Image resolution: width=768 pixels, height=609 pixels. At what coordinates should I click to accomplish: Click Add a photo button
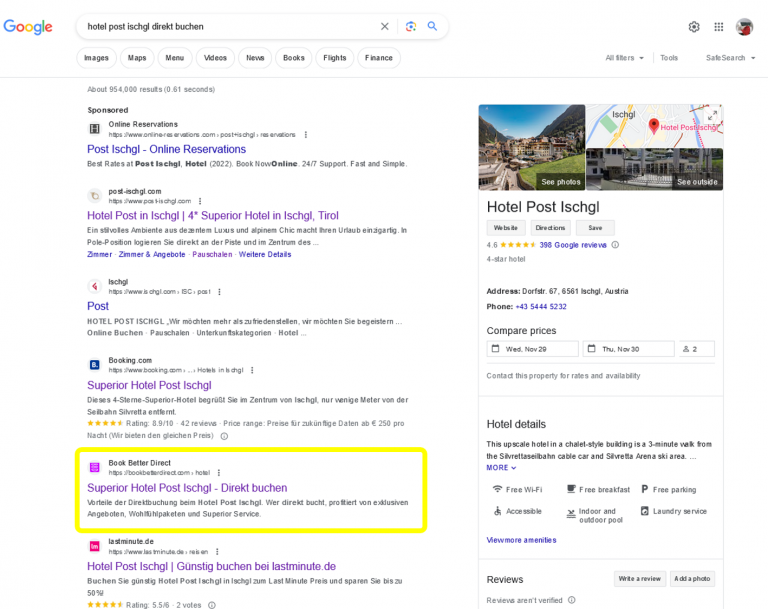(x=692, y=579)
